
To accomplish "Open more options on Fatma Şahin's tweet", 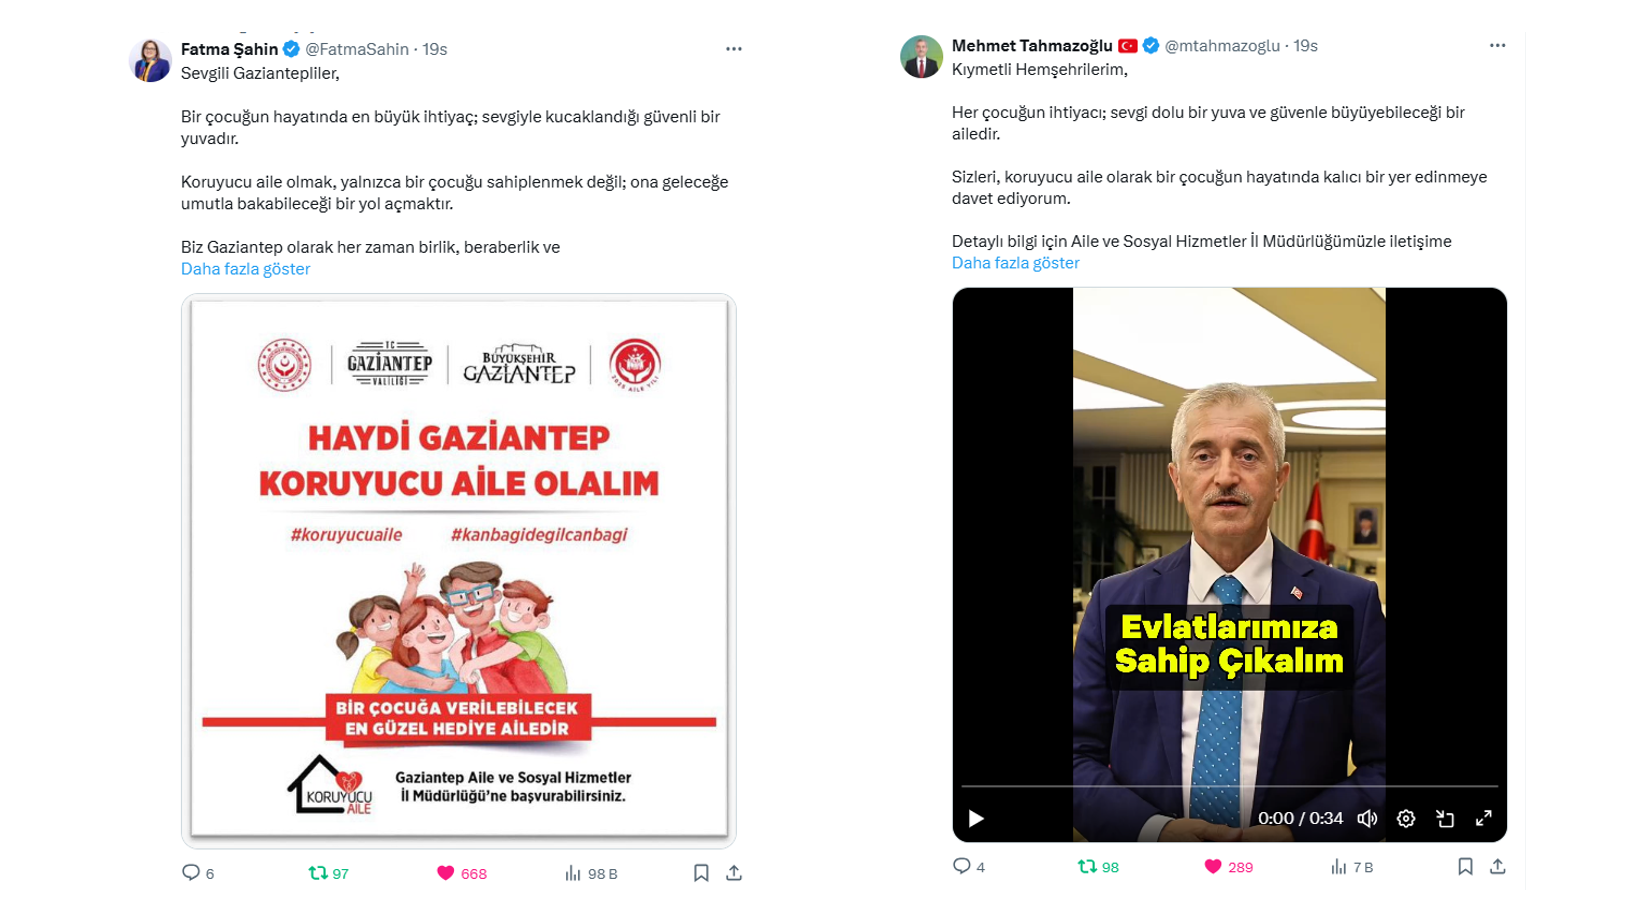I will click(x=734, y=48).
